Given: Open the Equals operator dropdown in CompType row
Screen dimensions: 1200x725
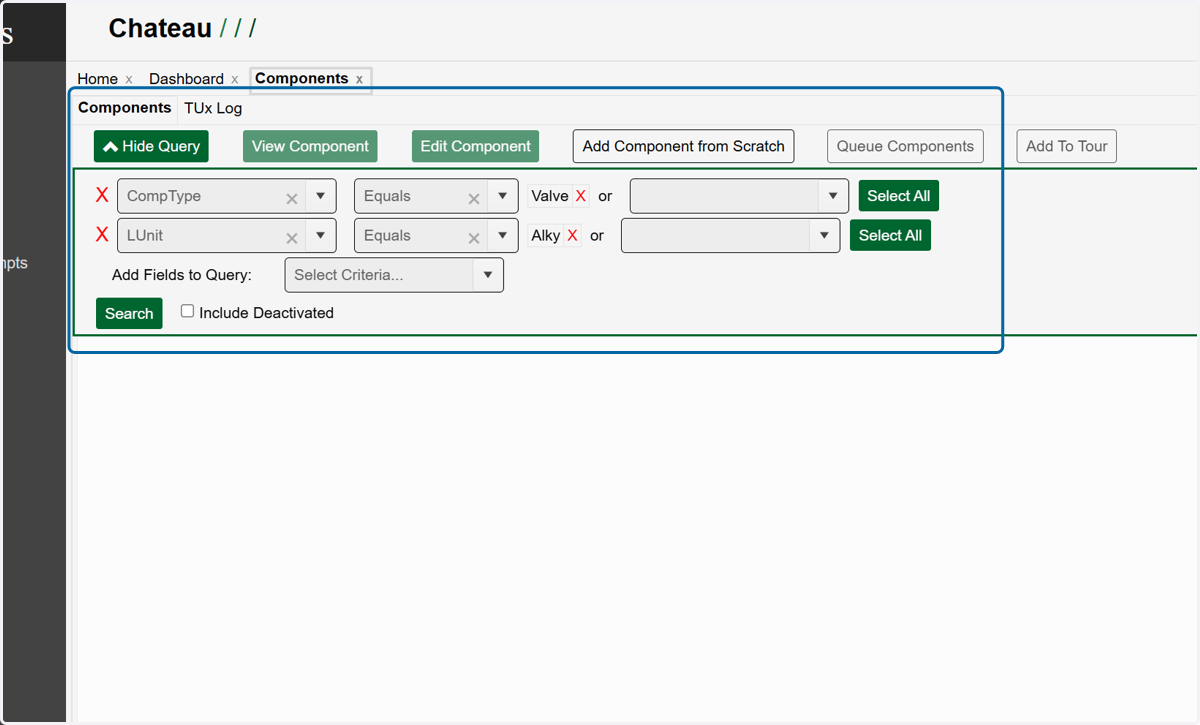Looking at the screenshot, I should [x=502, y=196].
